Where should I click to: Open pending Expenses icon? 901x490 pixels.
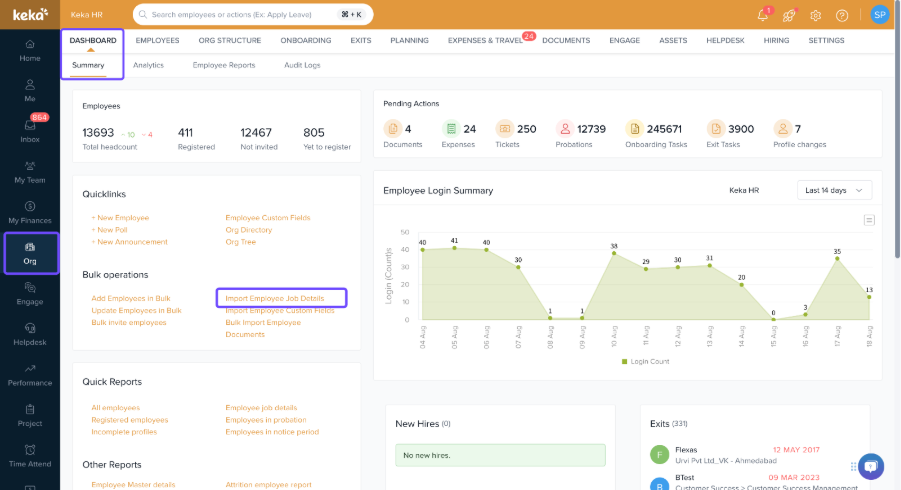point(451,128)
